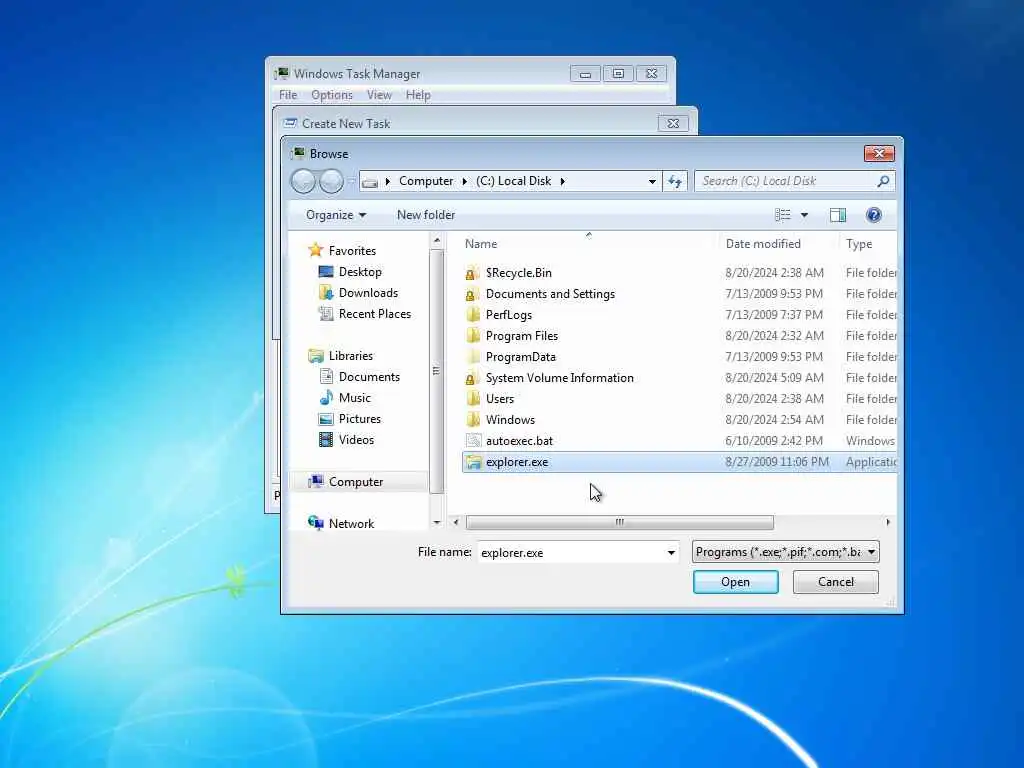Click the Forward navigation arrow in Browse

331,181
